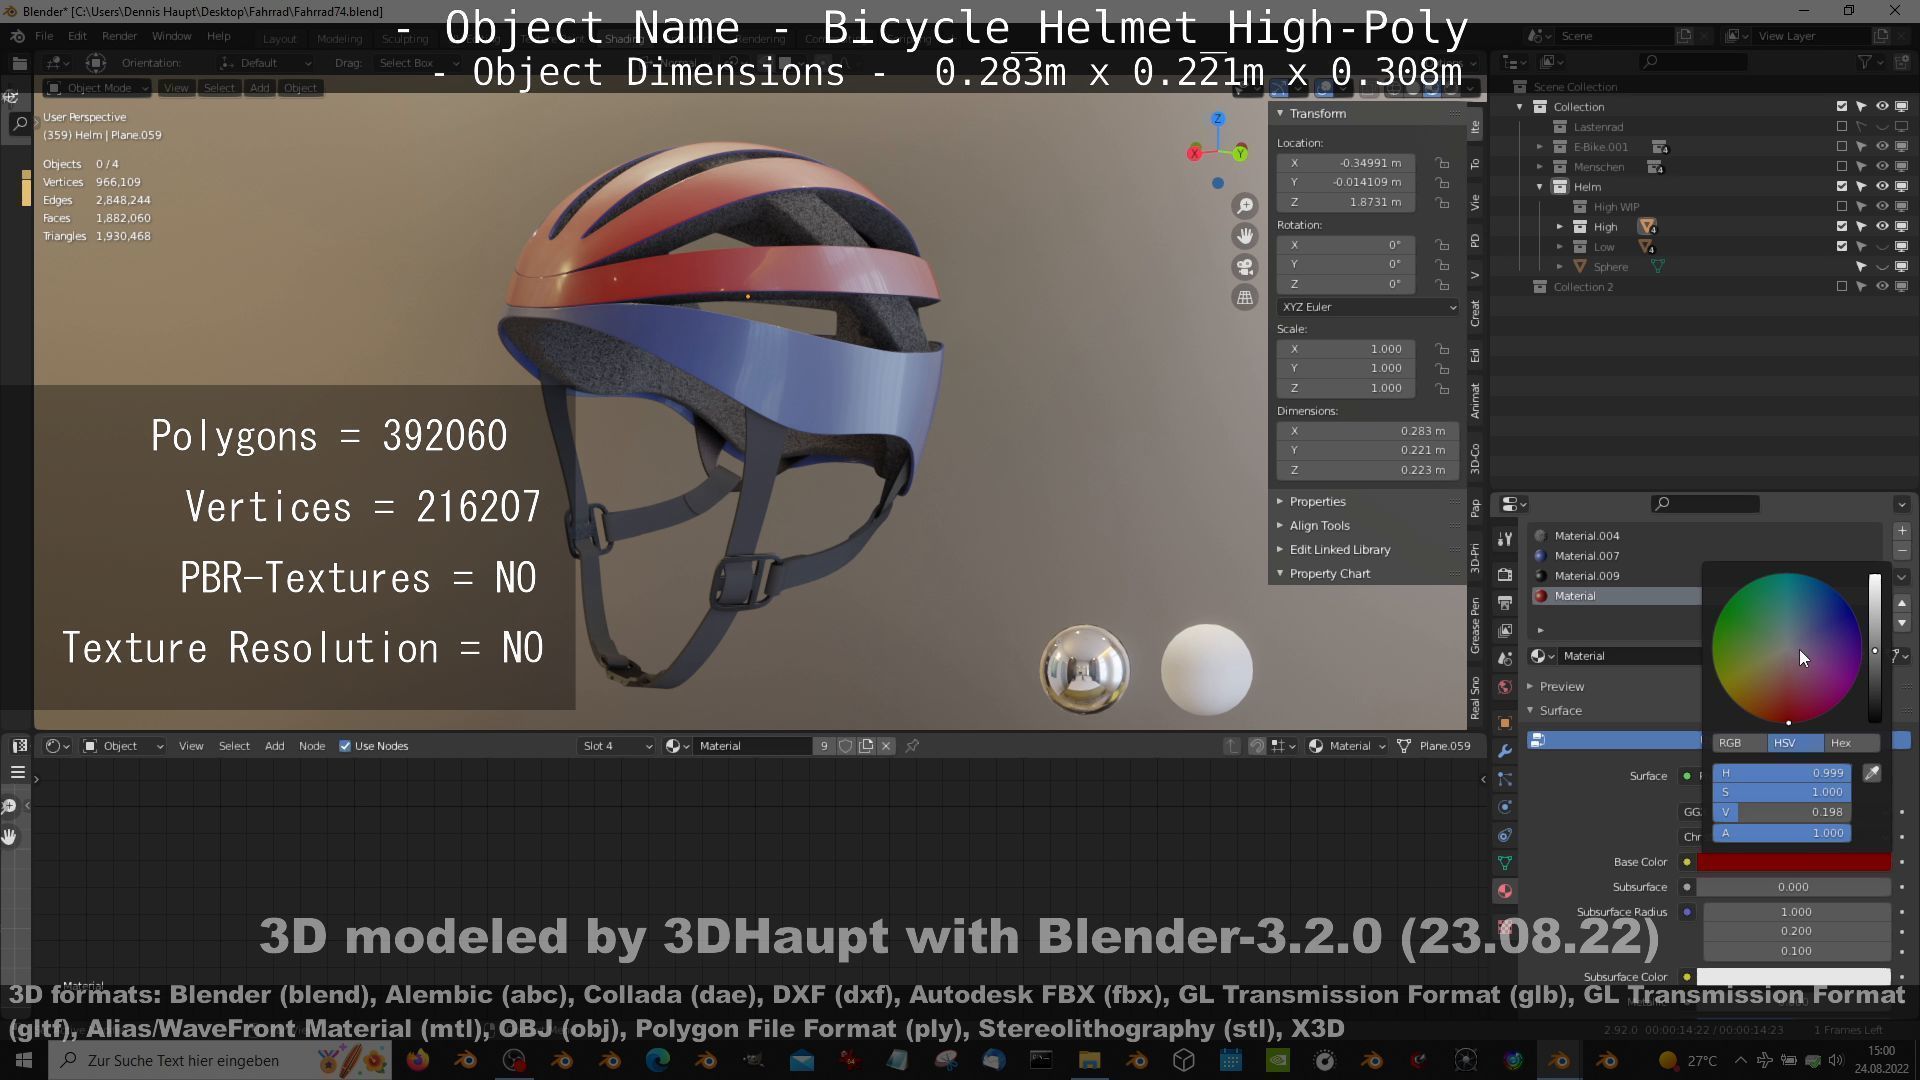Image resolution: width=1920 pixels, height=1080 pixels.
Task: Open the Material properties tab icon
Action: (x=1505, y=891)
